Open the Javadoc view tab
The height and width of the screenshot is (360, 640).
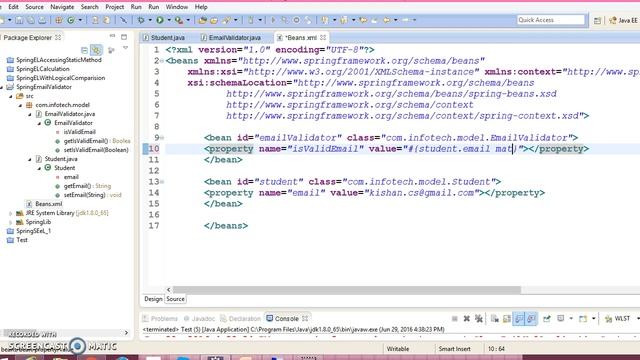pos(199,319)
